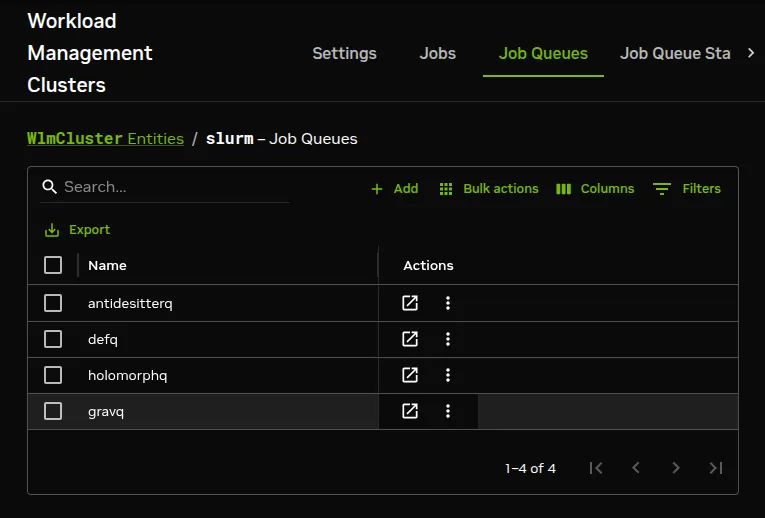Screen dimensions: 765x518
Task: Click the search magnifier icon
Action: pos(49,186)
